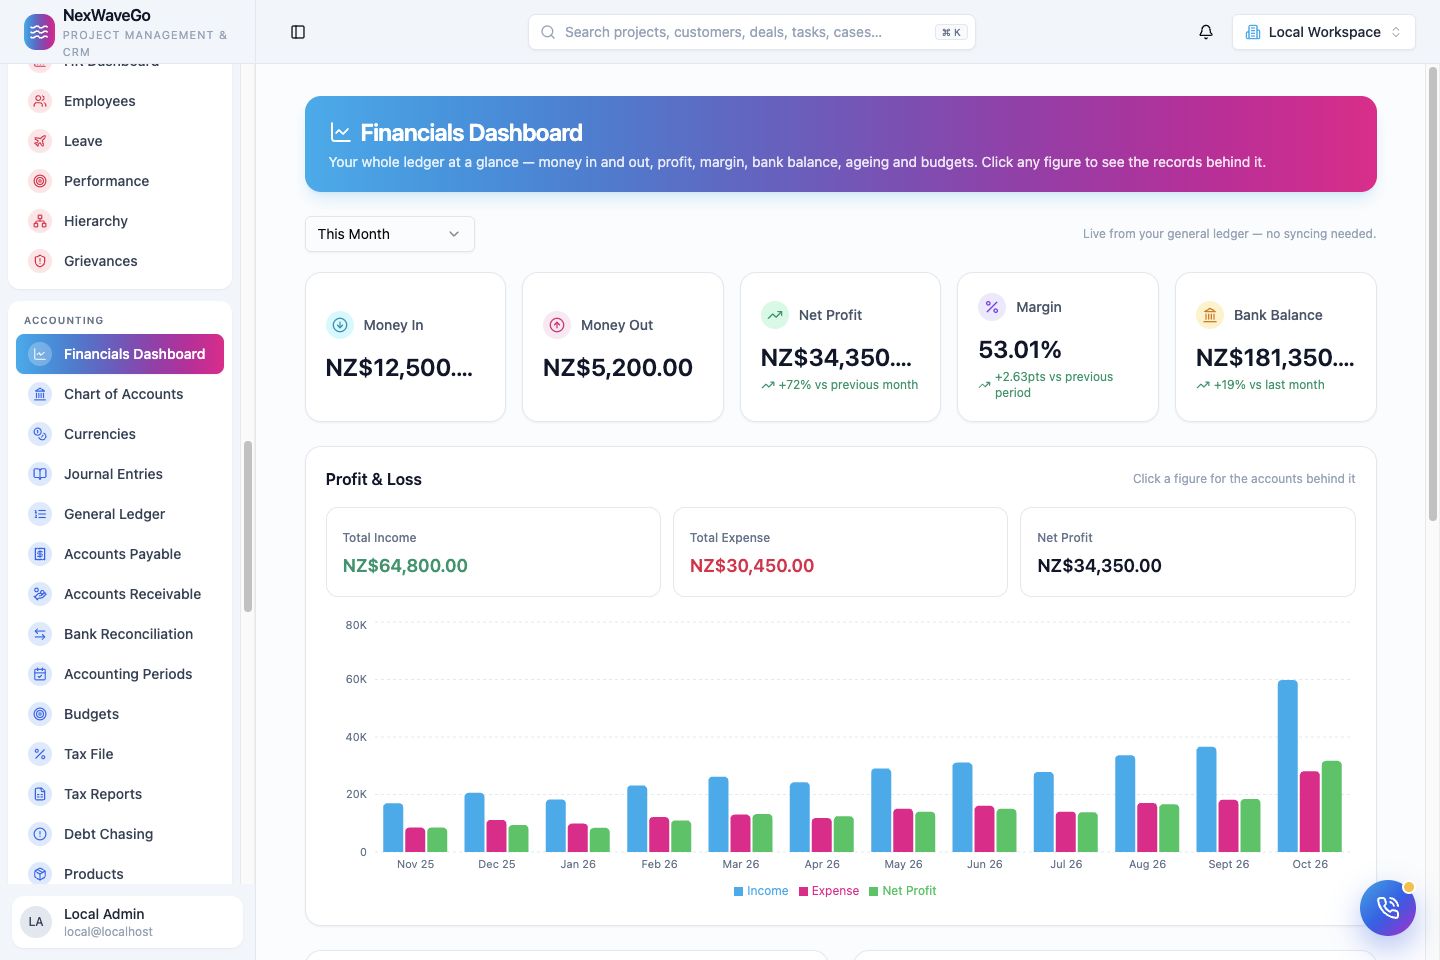This screenshot has height=960, width=1440.
Task: Click the Sept 26 axis label
Action: pyautogui.click(x=1229, y=864)
